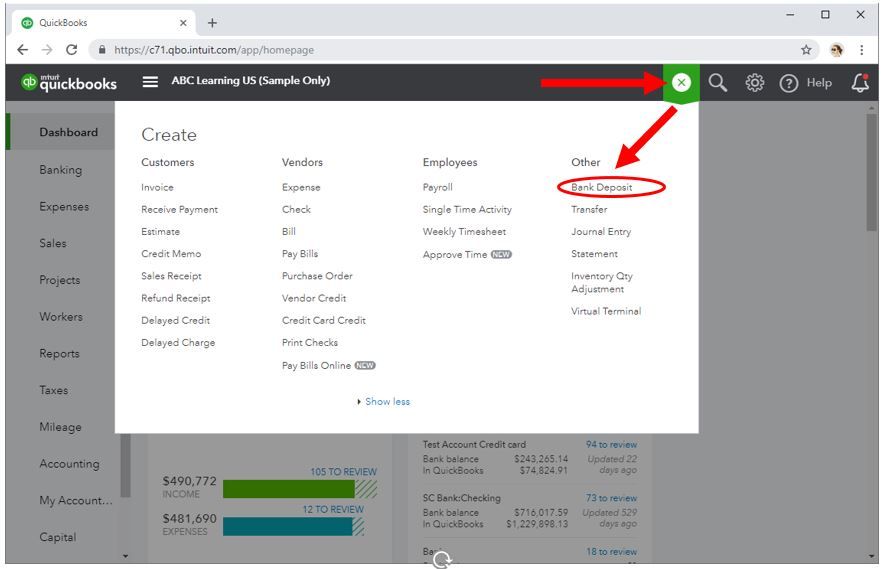This screenshot has width=888, height=569.
Task: Select Inventory Qty Adjustment
Action: coord(601,283)
